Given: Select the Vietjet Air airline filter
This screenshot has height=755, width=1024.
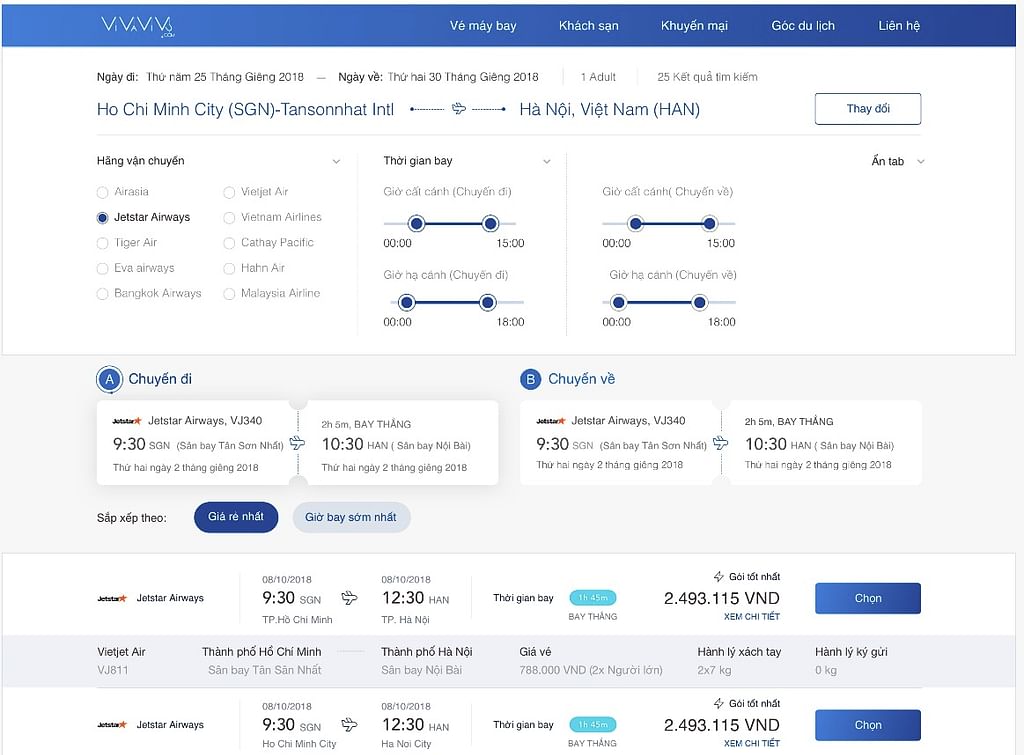Looking at the screenshot, I should click(x=230, y=192).
